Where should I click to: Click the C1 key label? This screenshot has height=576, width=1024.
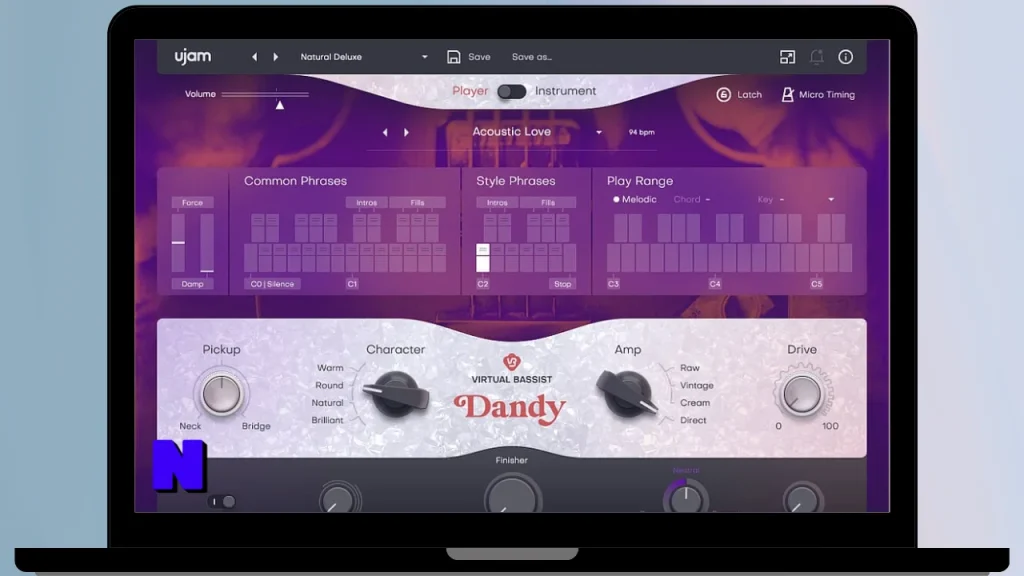click(352, 284)
